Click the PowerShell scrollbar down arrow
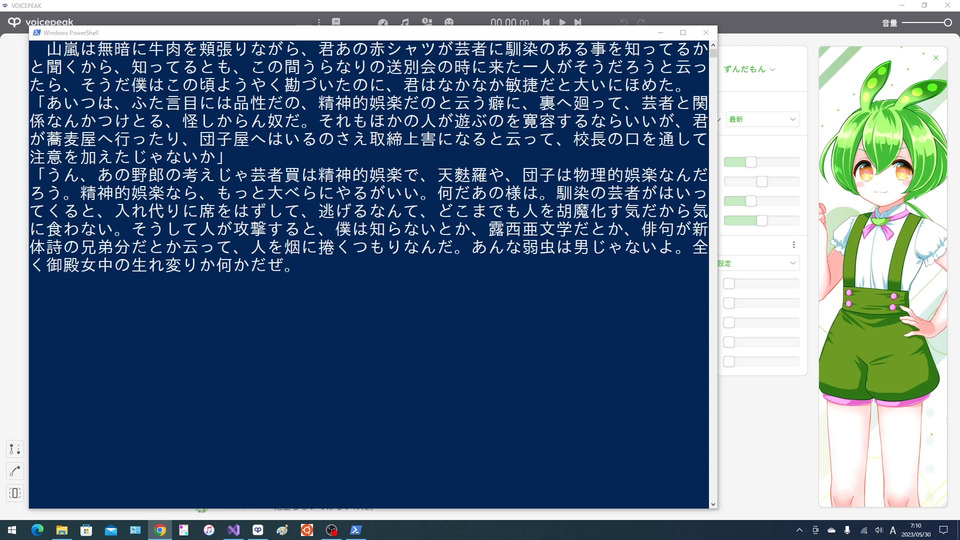The width and height of the screenshot is (960, 540). coord(713,504)
